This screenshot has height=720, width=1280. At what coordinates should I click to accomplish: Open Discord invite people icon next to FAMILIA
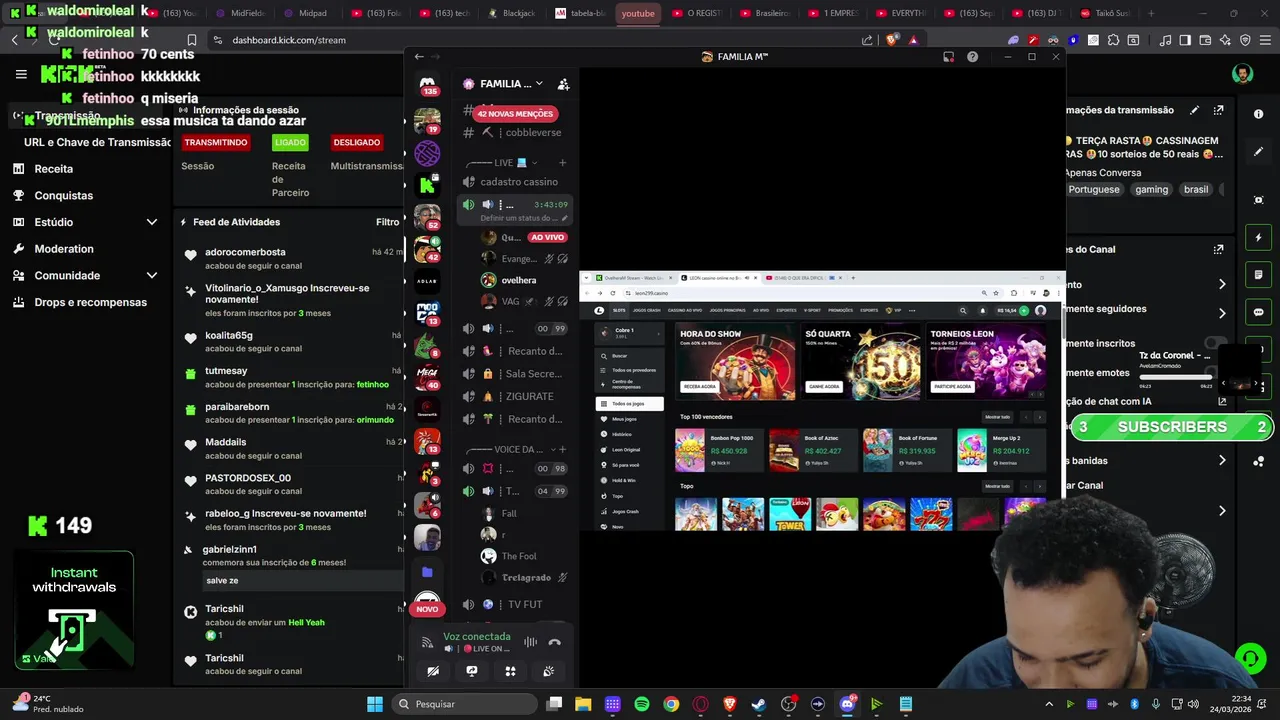point(564,84)
